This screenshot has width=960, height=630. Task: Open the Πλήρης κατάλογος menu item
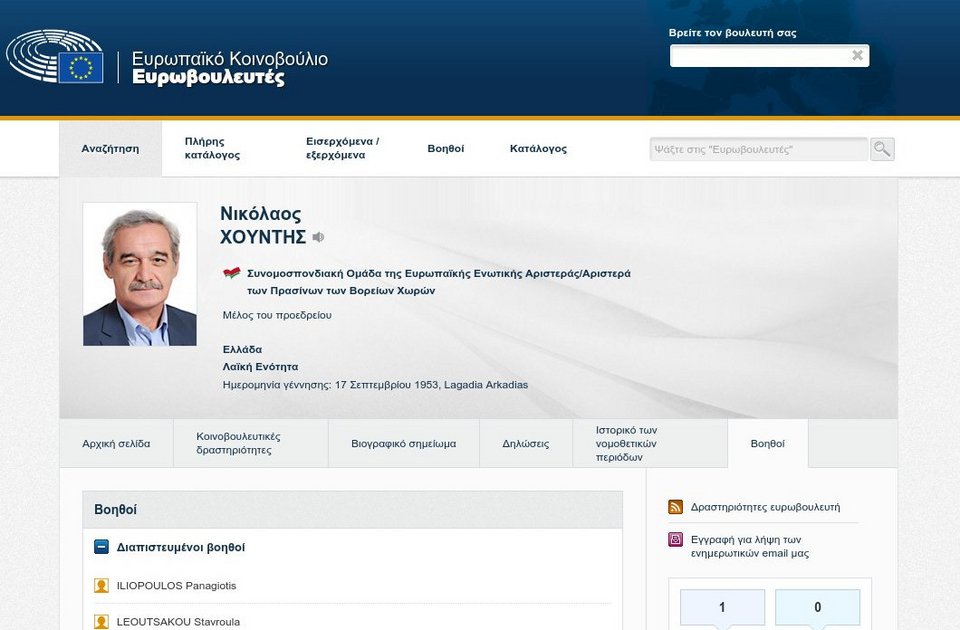(x=212, y=148)
